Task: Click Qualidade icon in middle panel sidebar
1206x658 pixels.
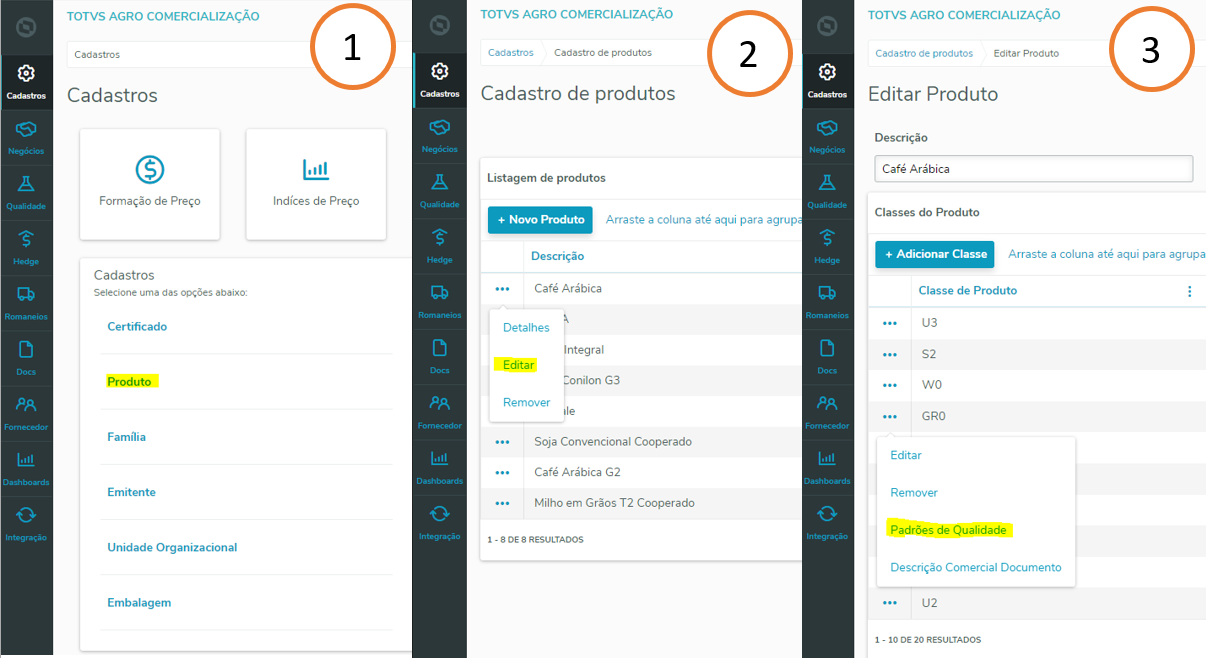Action: pyautogui.click(x=439, y=182)
